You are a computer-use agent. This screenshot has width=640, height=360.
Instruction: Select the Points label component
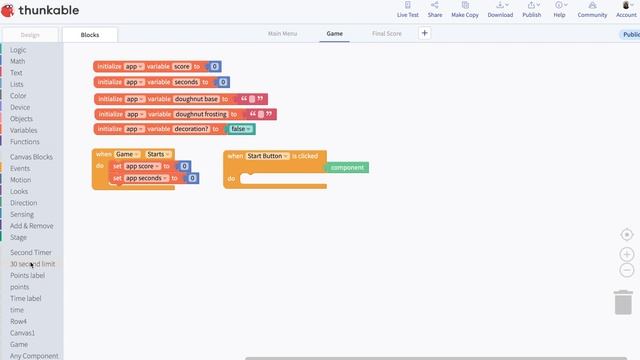28,276
